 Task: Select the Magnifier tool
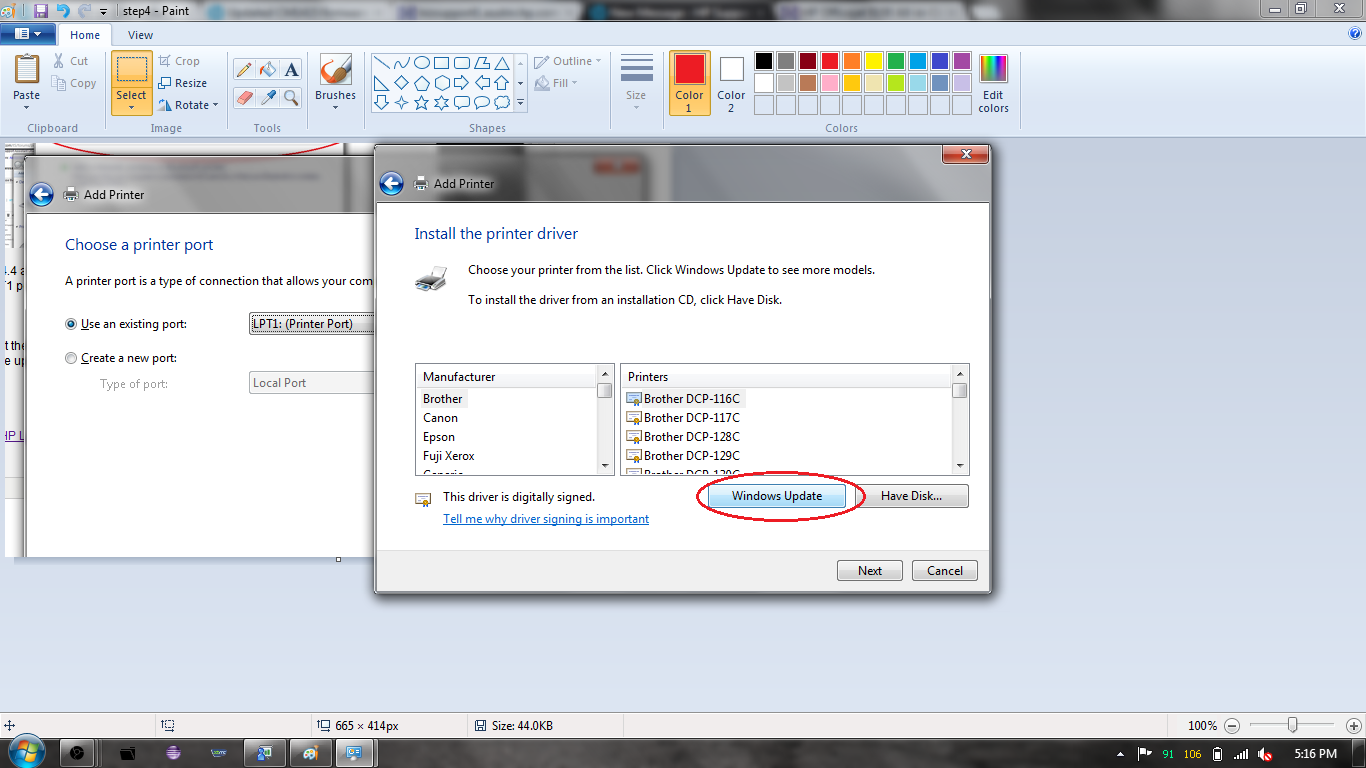tap(291, 97)
